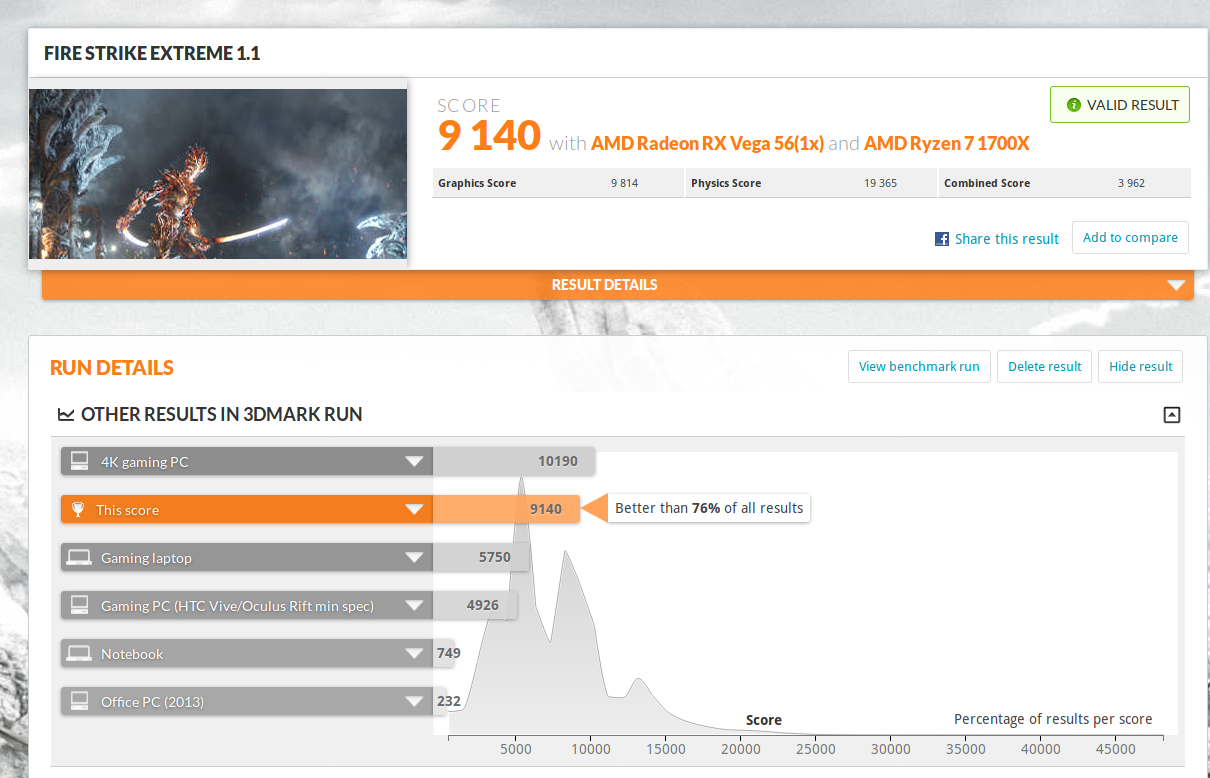
Task: Expand the Gaming PC (HTC Vive/Oculus Rift) dropdown arrow
Action: tap(414, 606)
